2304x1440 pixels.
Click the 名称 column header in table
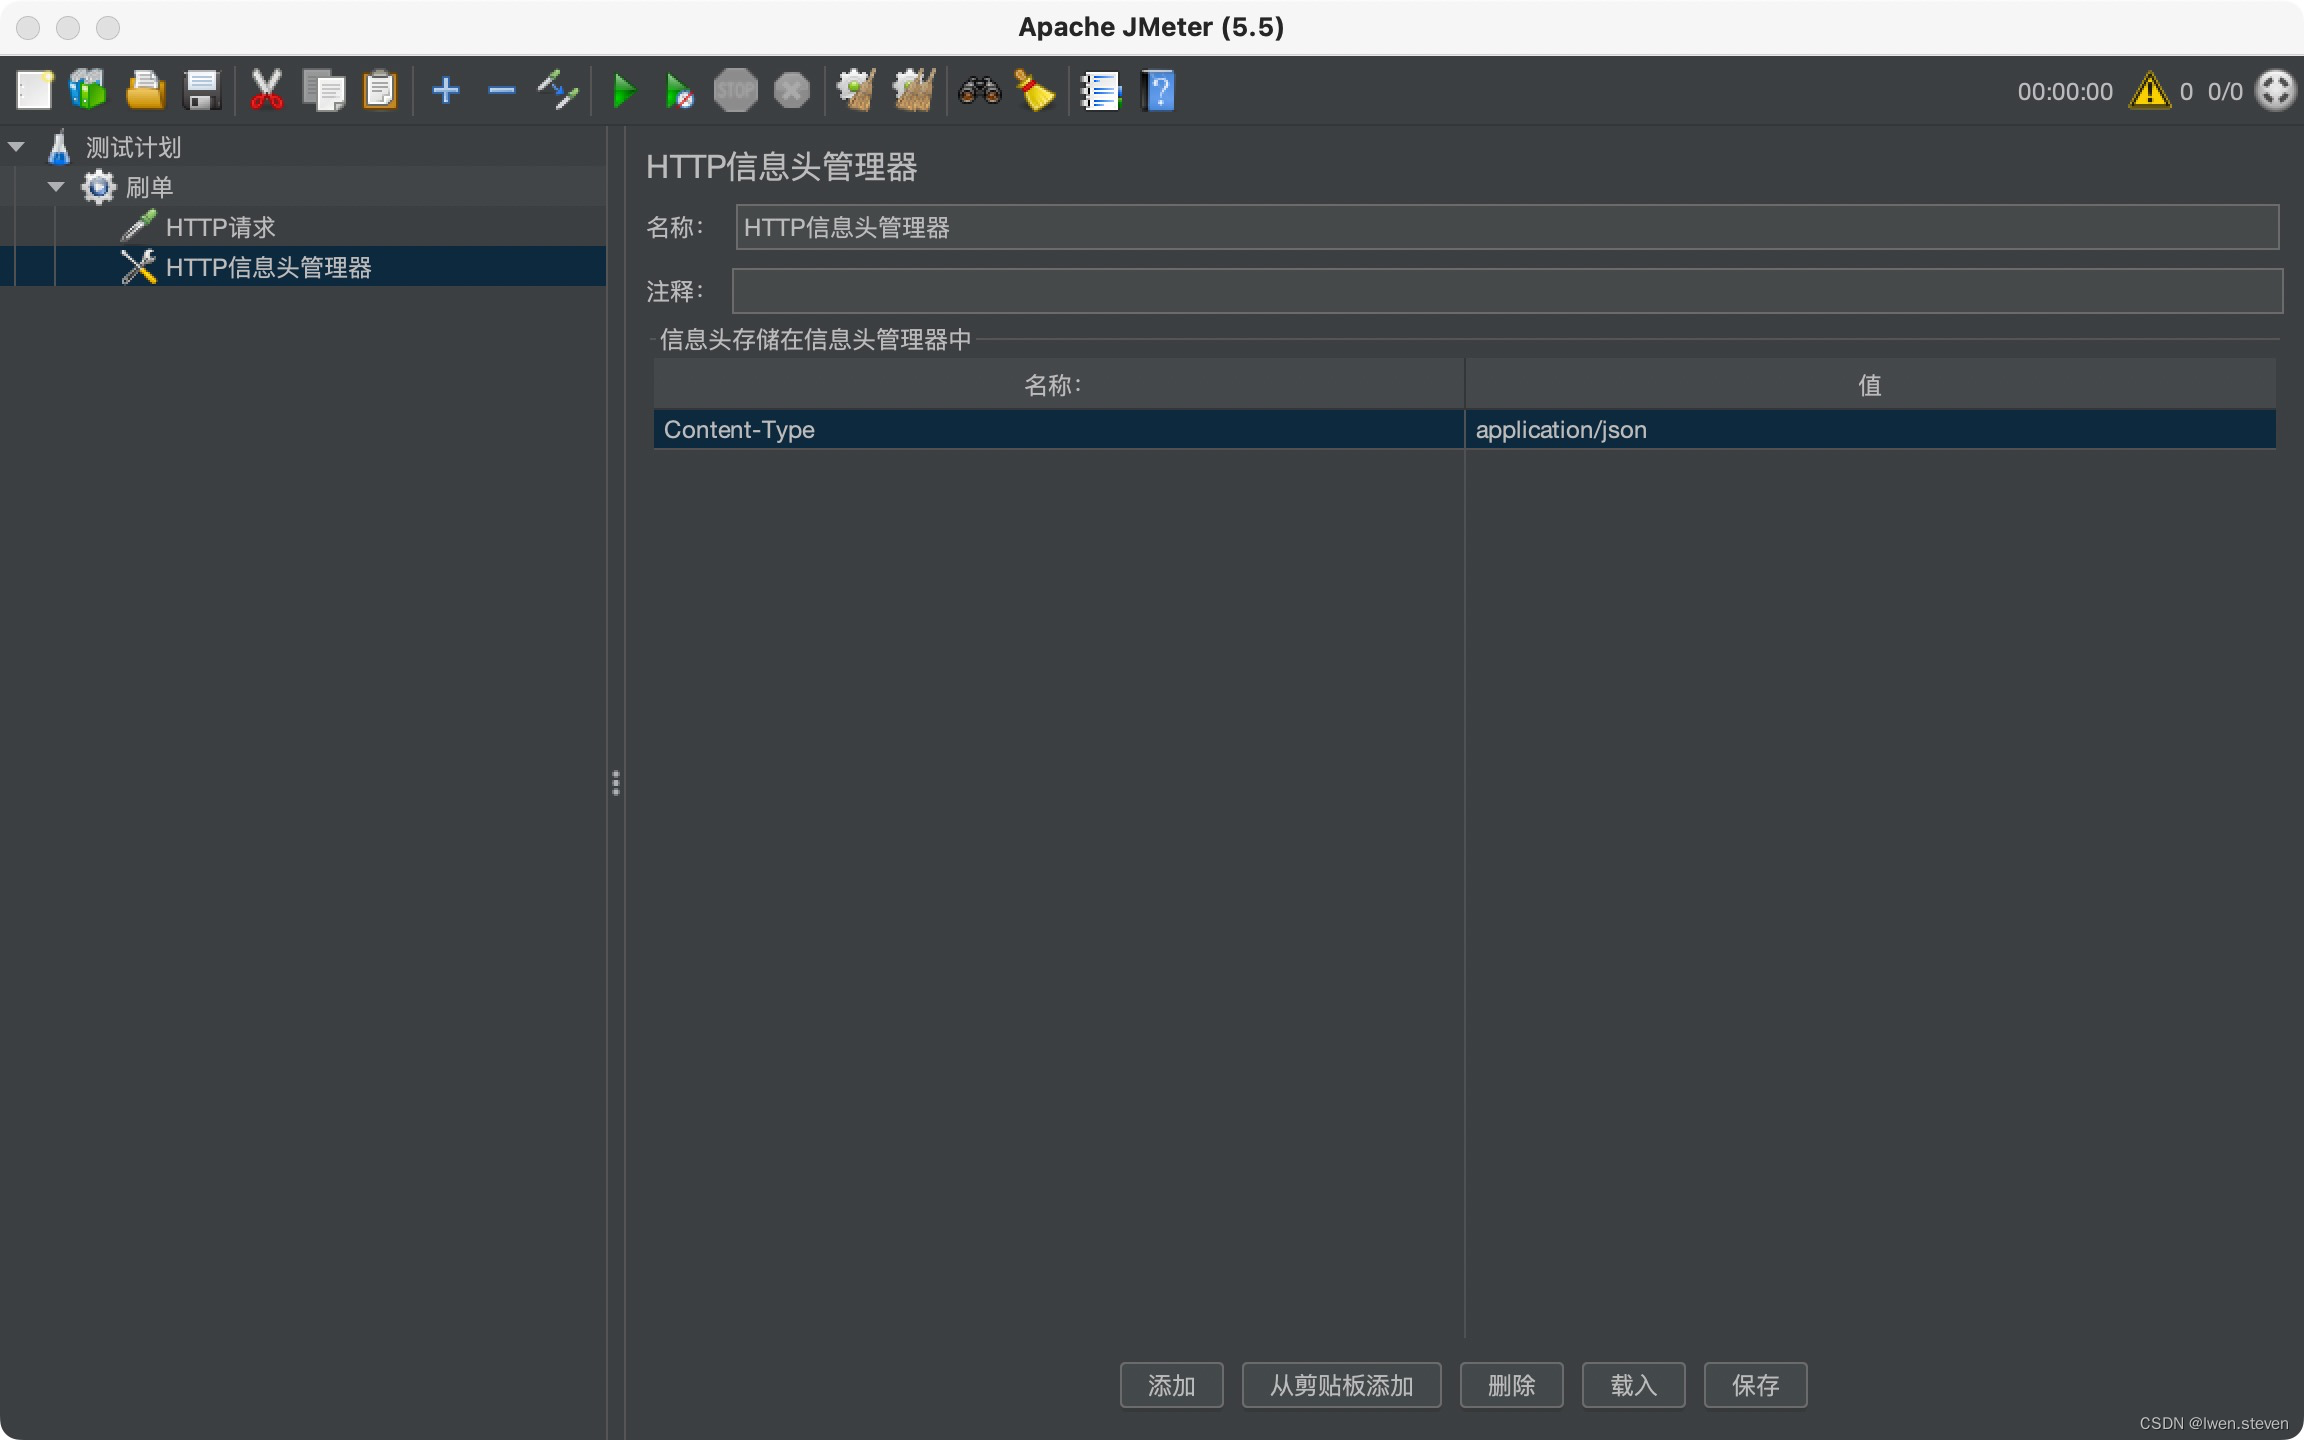point(1059,385)
